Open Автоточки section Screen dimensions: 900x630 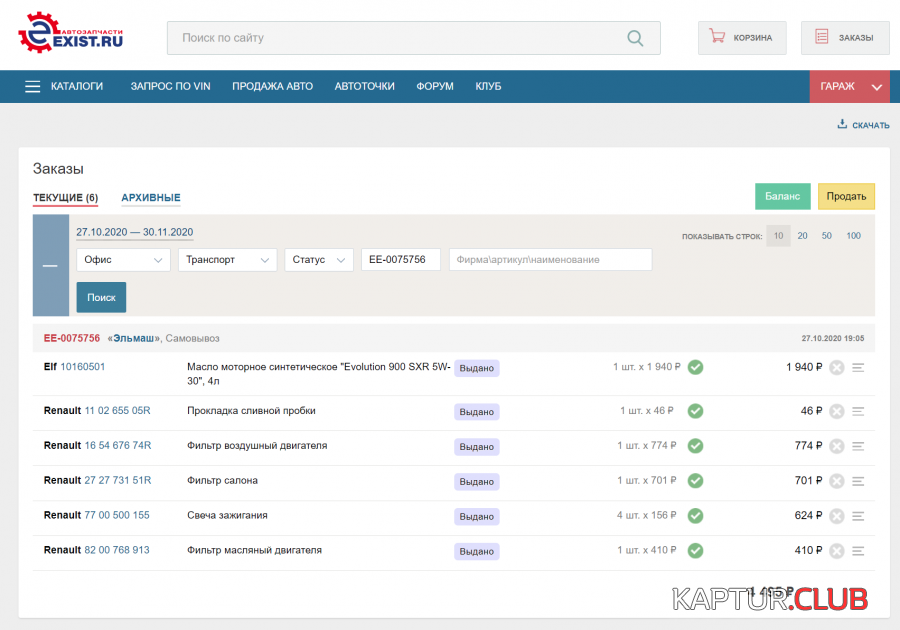coord(364,86)
